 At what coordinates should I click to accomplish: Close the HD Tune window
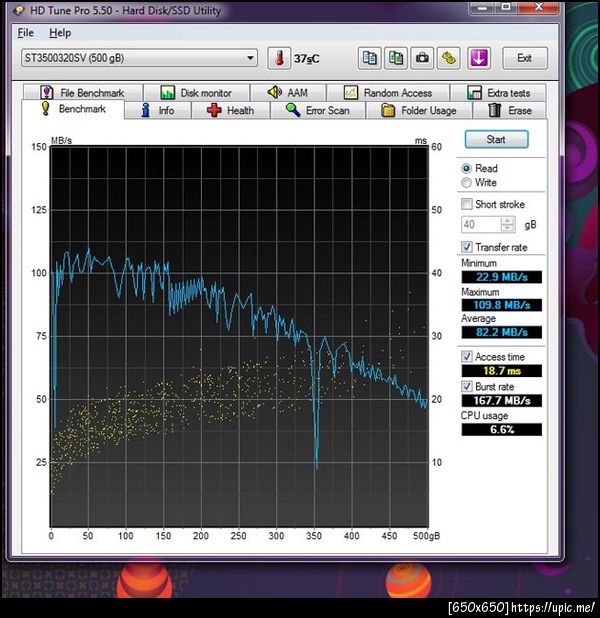(539, 8)
